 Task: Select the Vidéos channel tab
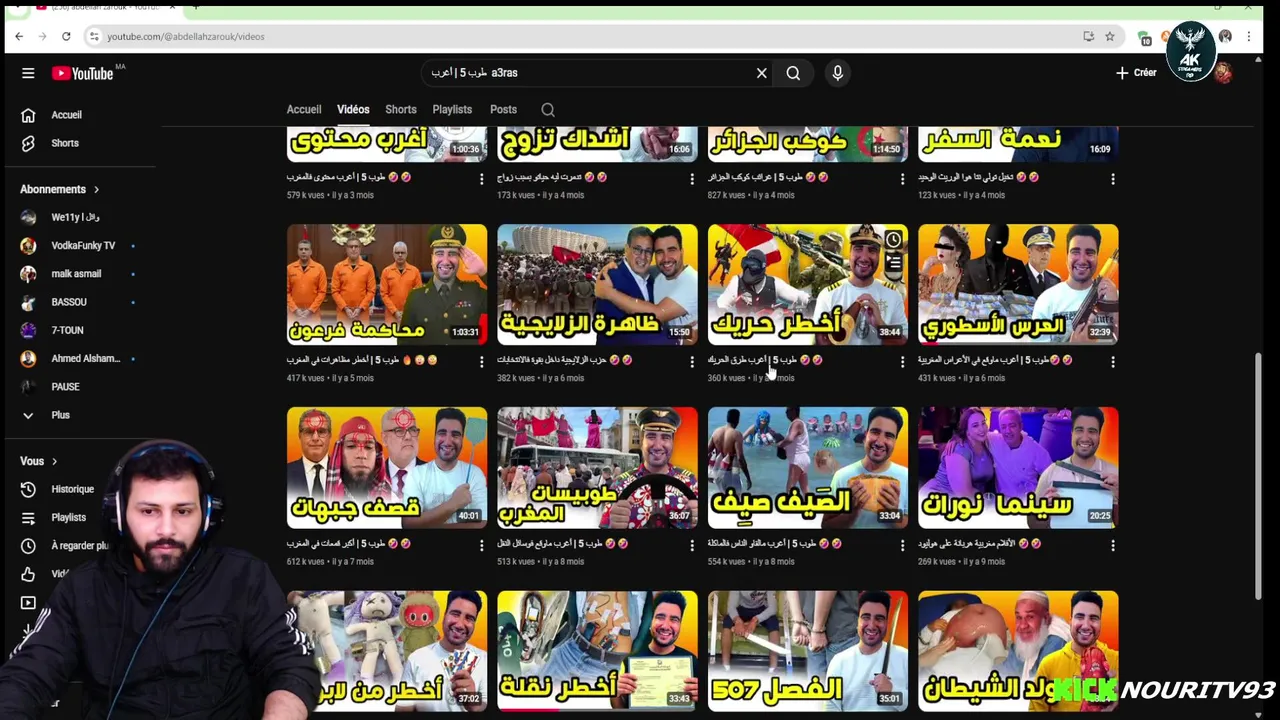pos(353,110)
